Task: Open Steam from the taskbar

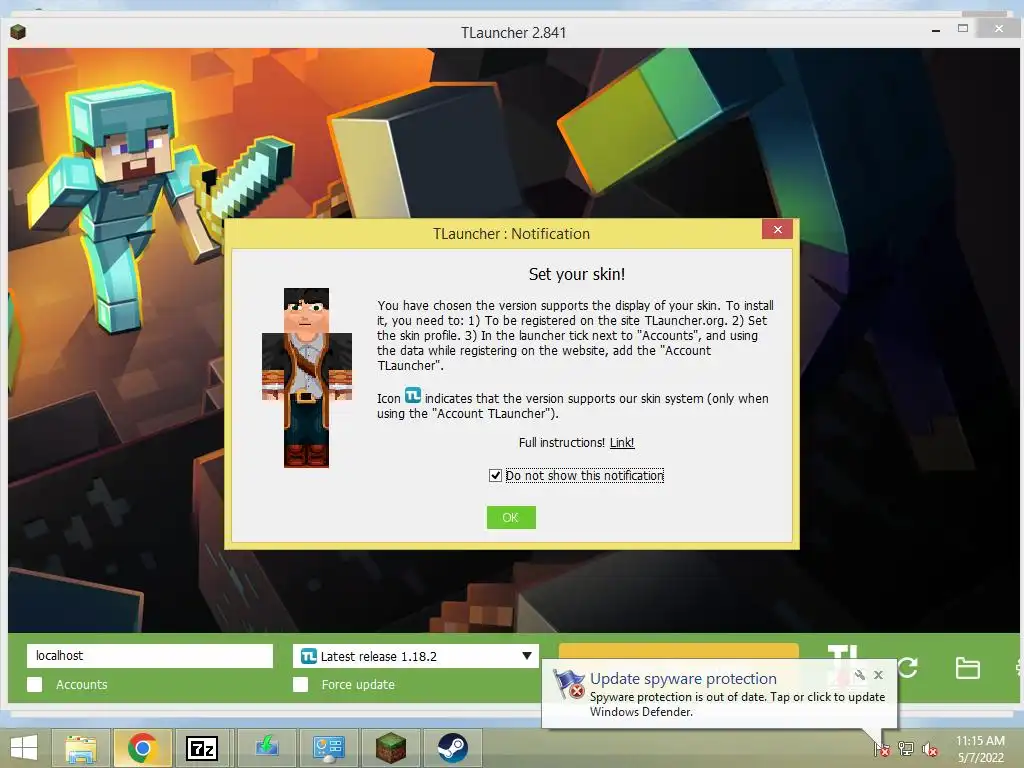Action: pyautogui.click(x=452, y=748)
